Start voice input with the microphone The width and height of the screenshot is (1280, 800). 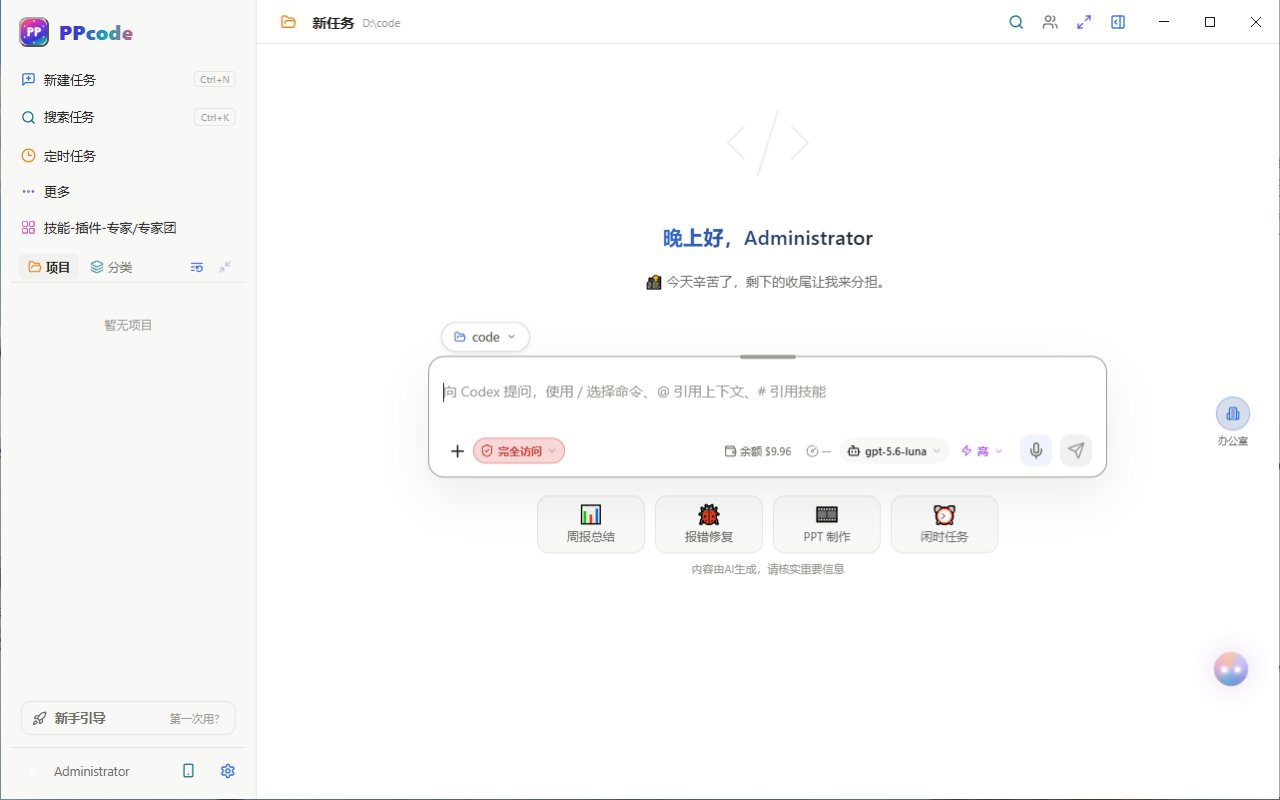[x=1036, y=451]
